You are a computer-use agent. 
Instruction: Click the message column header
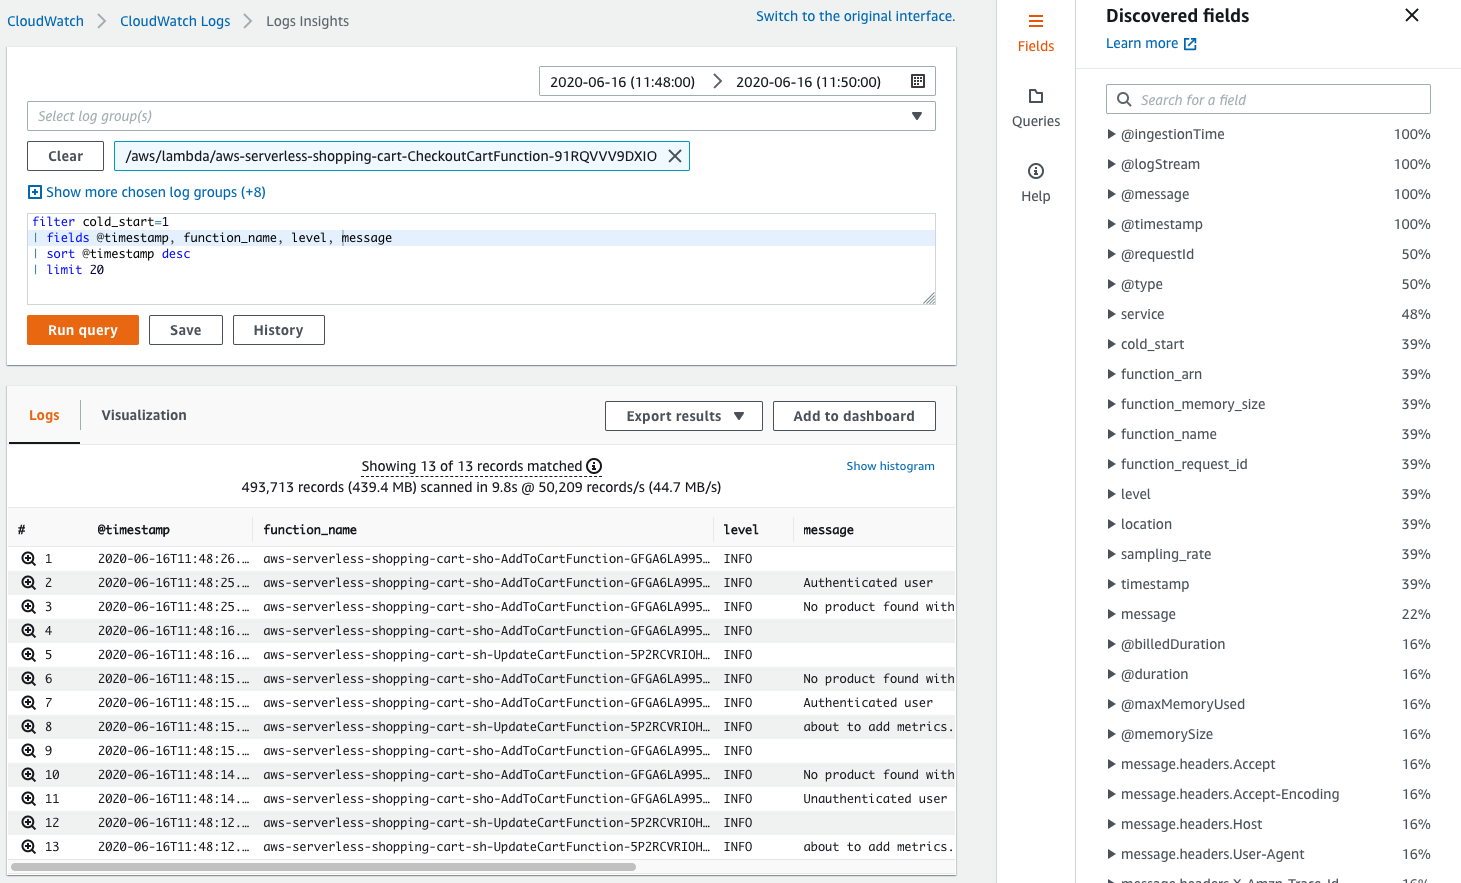pyautogui.click(x=829, y=530)
